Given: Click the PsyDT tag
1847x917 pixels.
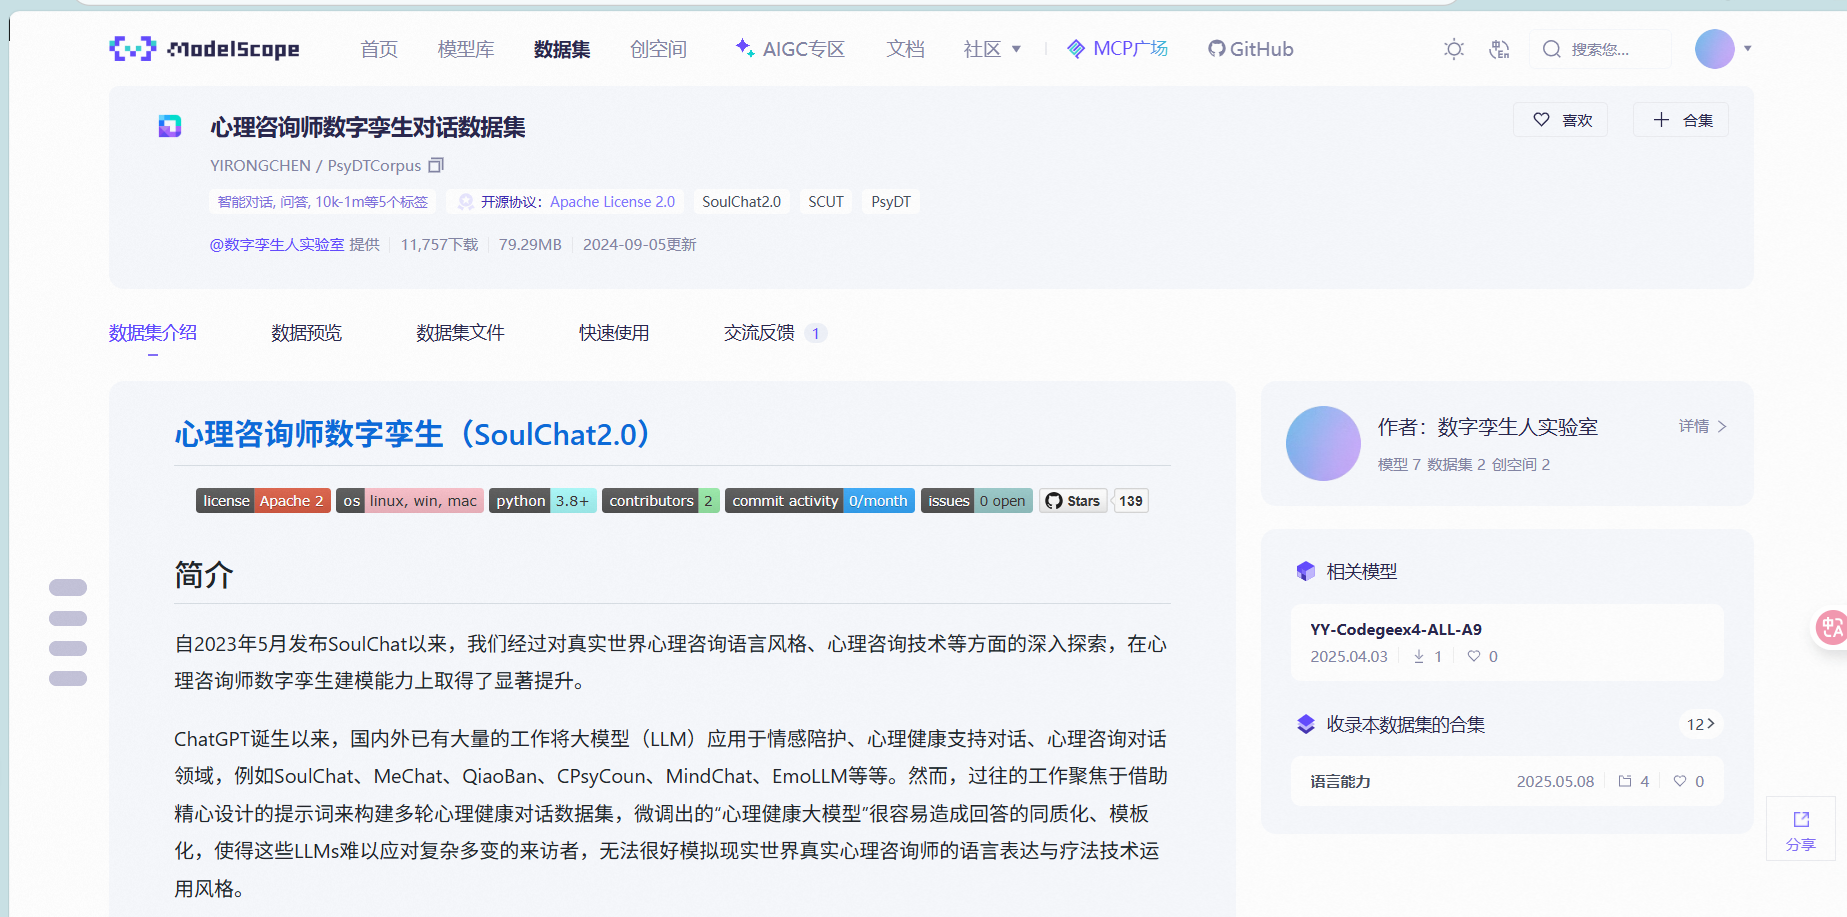Looking at the screenshot, I should point(891,202).
